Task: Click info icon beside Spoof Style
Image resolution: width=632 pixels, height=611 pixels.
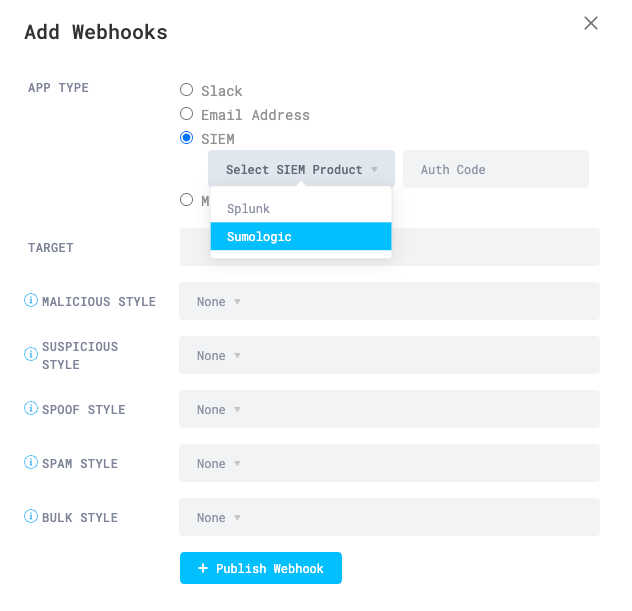Action: click(31, 409)
